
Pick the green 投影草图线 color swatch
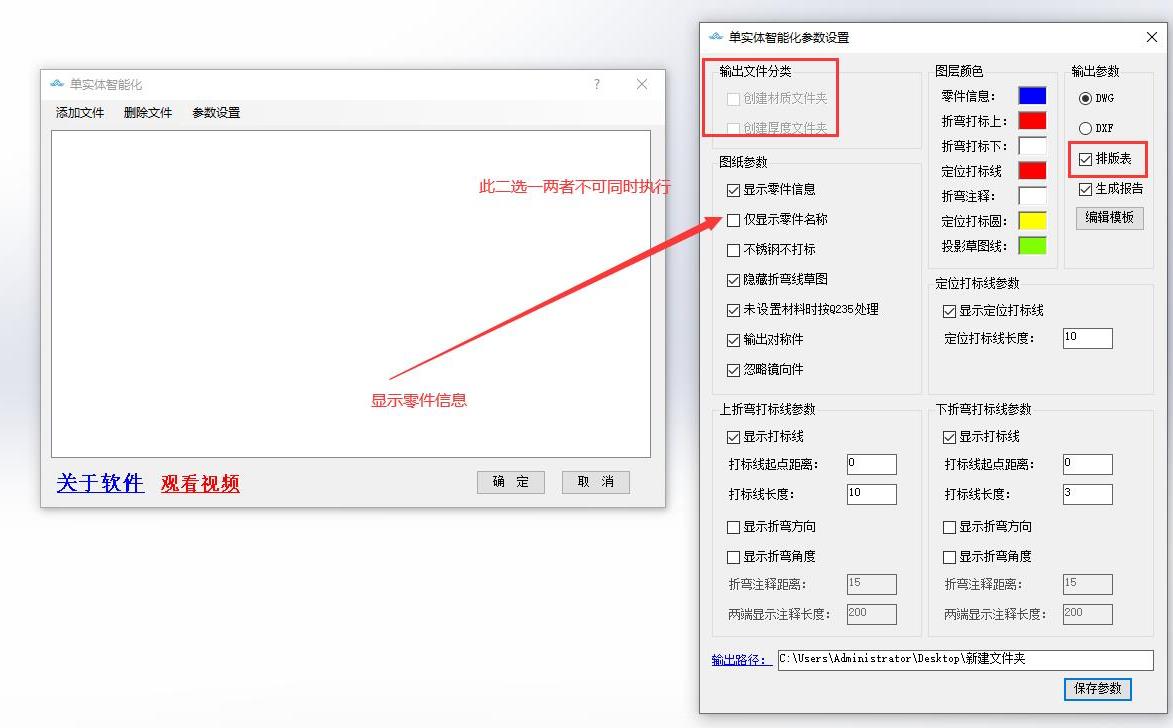click(1032, 245)
